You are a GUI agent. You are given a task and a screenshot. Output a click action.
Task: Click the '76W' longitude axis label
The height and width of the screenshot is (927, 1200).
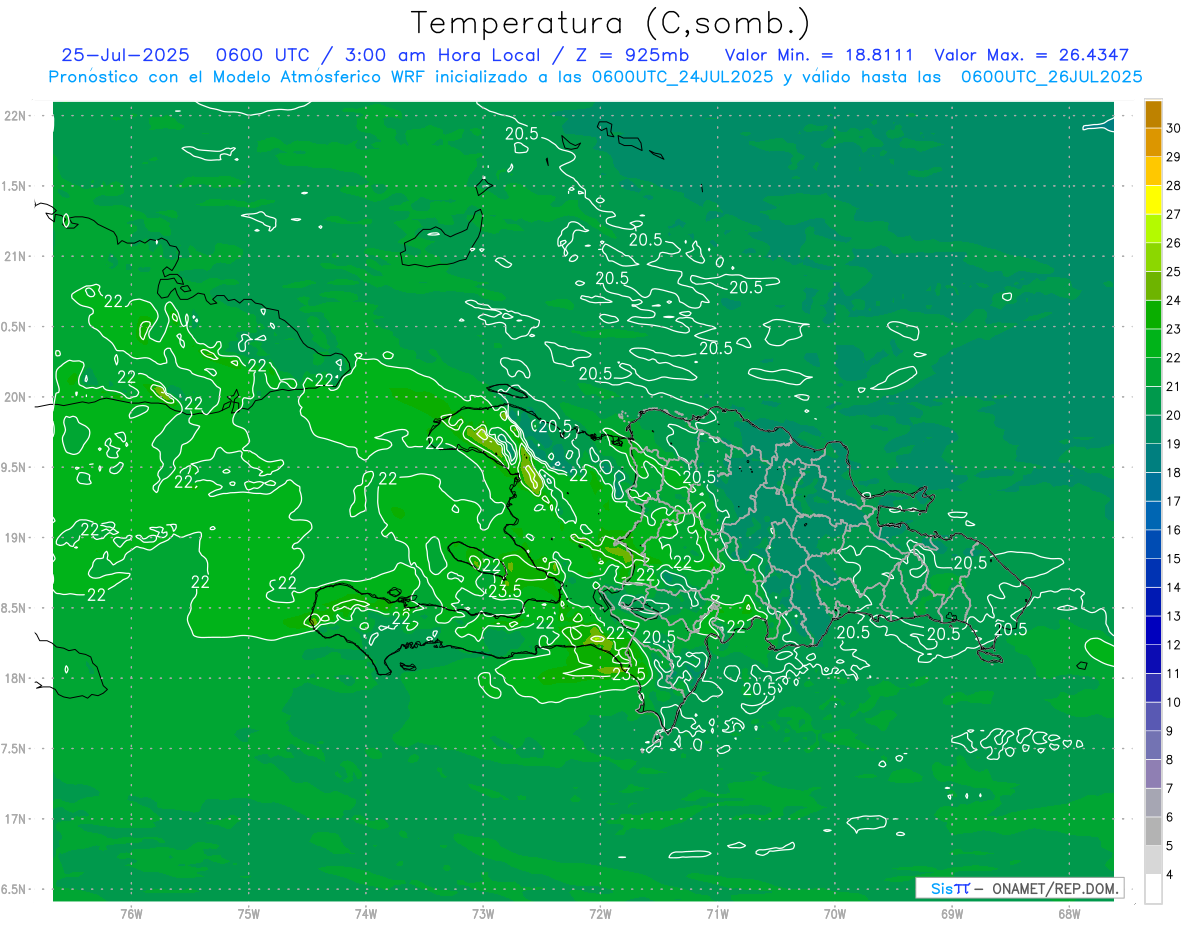[131, 913]
